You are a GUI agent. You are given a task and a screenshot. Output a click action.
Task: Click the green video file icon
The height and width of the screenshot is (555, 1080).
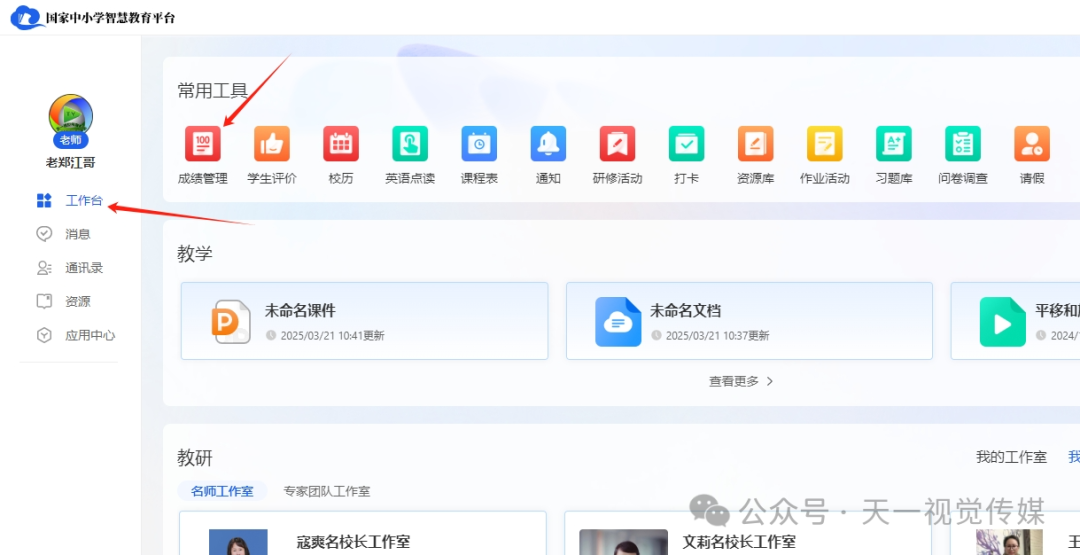click(1002, 322)
